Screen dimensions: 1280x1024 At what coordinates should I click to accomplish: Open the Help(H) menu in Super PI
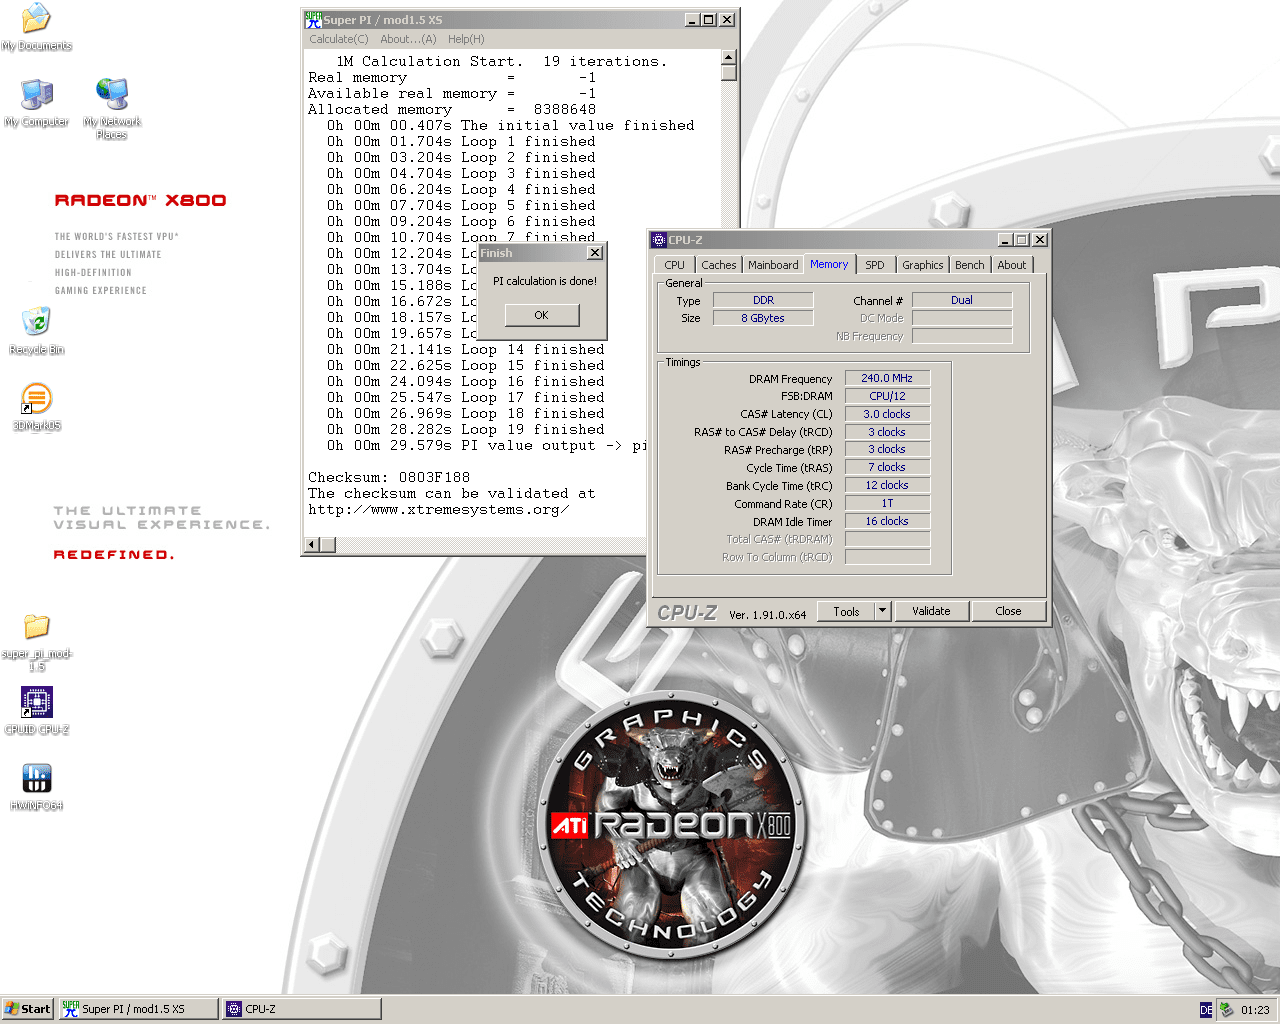466,39
